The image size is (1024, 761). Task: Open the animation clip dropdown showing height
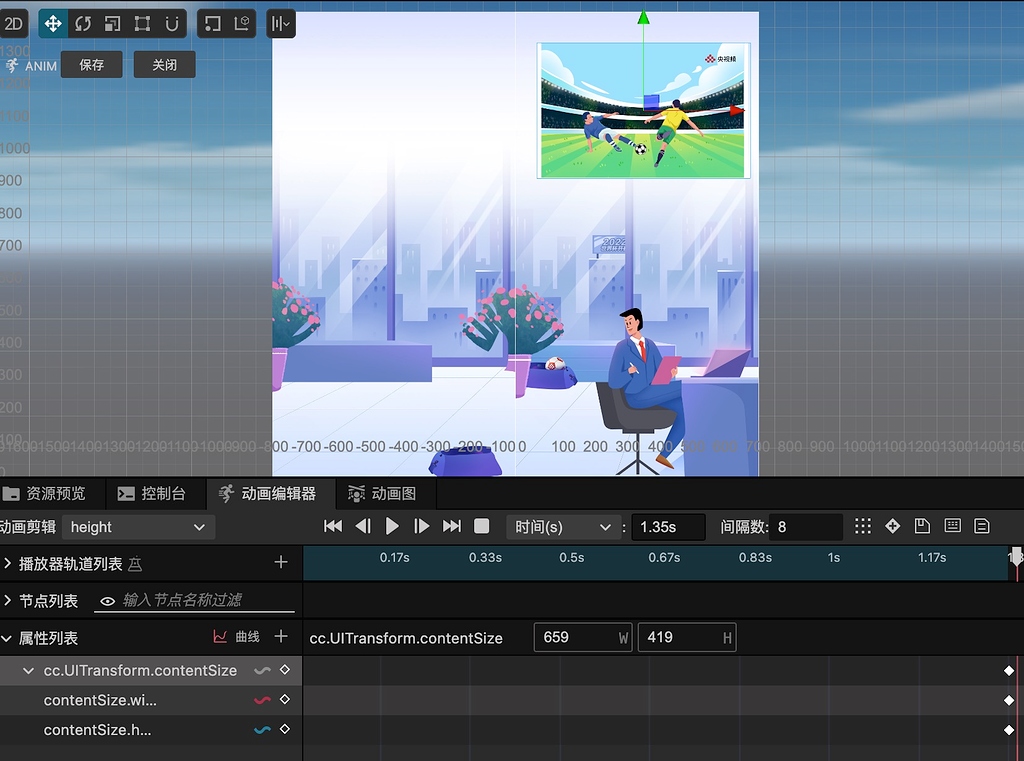click(138, 526)
